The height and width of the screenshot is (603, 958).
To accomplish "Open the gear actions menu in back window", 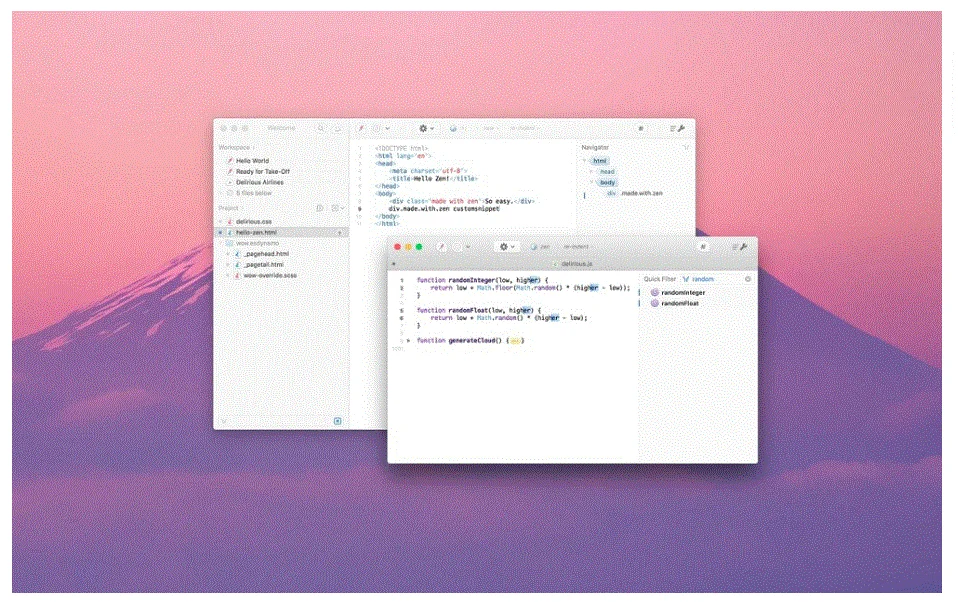I will (426, 128).
